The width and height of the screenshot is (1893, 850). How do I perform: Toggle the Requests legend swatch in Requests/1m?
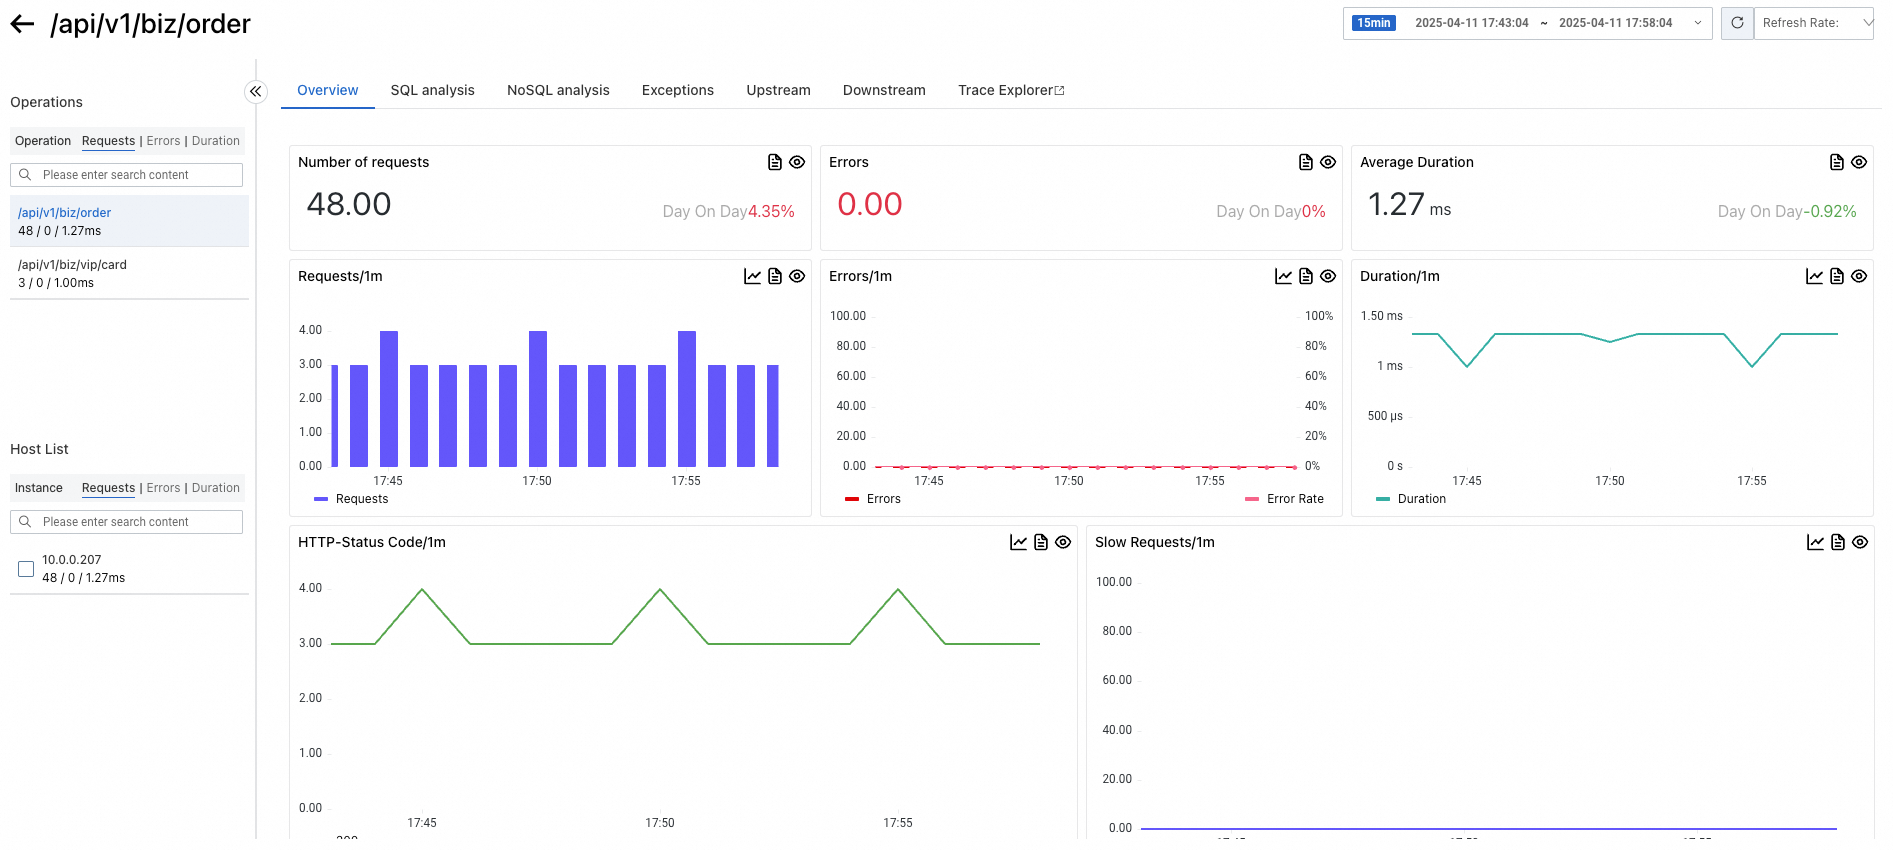coord(321,499)
